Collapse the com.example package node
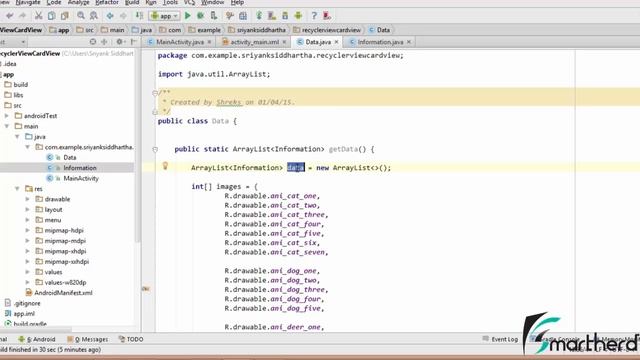Viewport: 640px width, 360px height. coord(27,147)
